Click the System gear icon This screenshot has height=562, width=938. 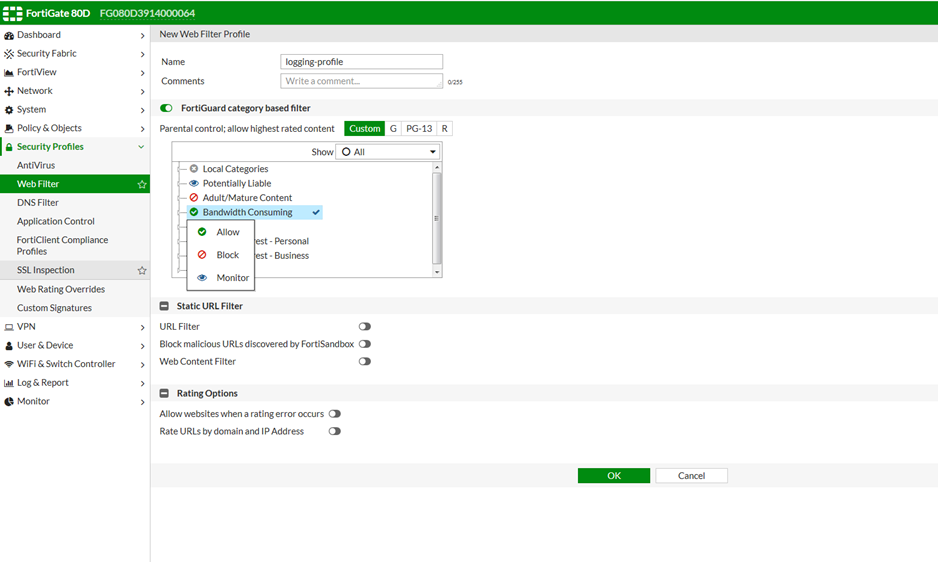[9, 110]
